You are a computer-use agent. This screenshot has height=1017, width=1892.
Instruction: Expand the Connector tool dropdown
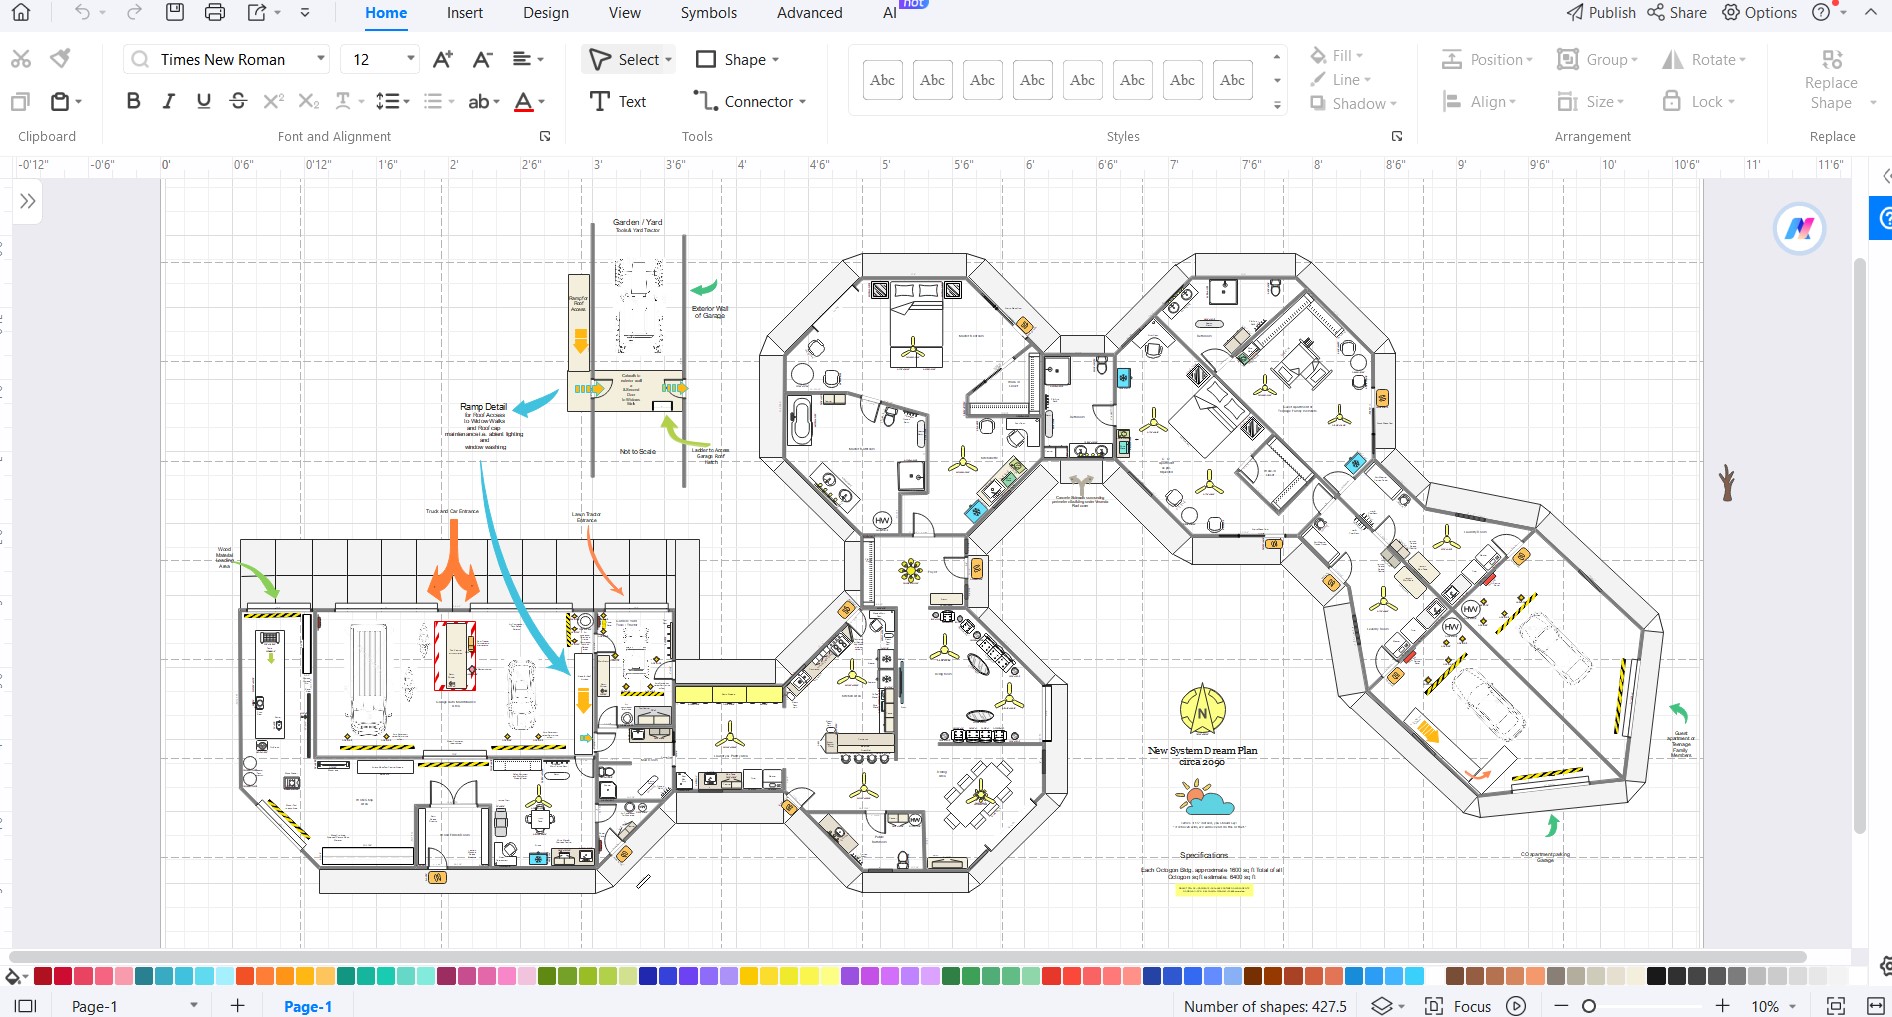point(802,101)
